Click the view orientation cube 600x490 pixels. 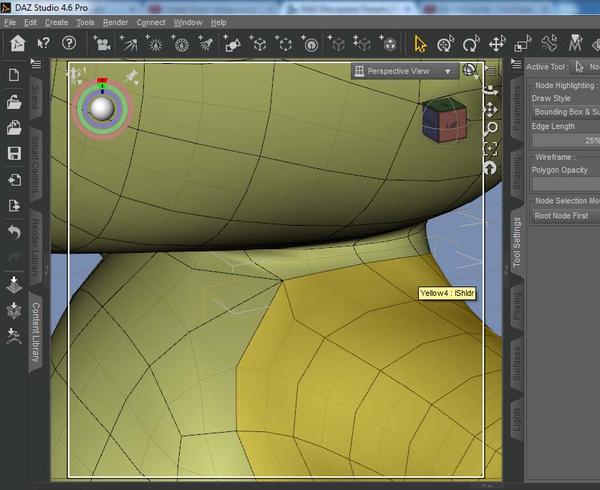444,120
